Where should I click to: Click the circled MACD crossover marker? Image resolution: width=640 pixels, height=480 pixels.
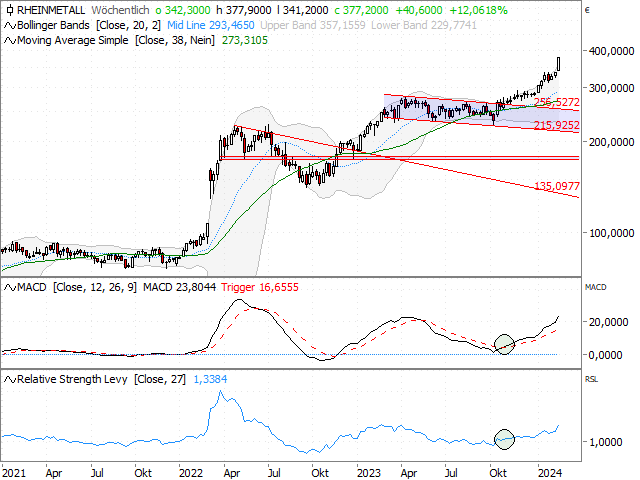click(x=504, y=344)
